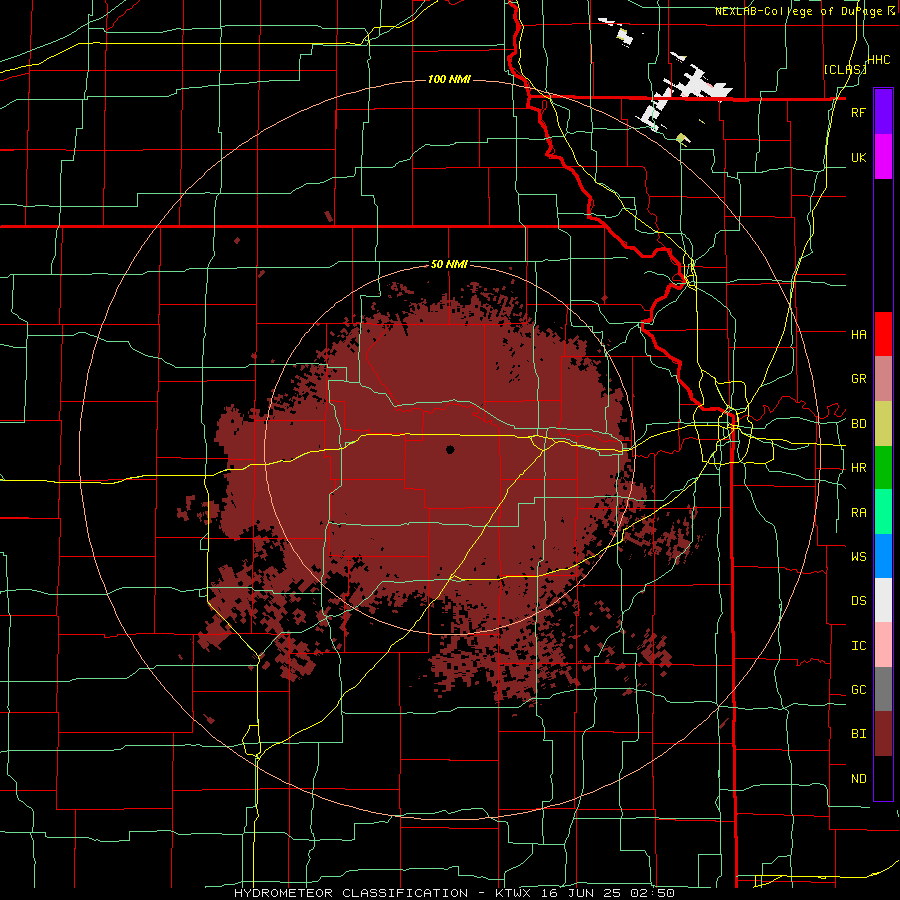Select the 'HR' legend label
This screenshot has height=900, width=900.
pyautogui.click(x=858, y=468)
